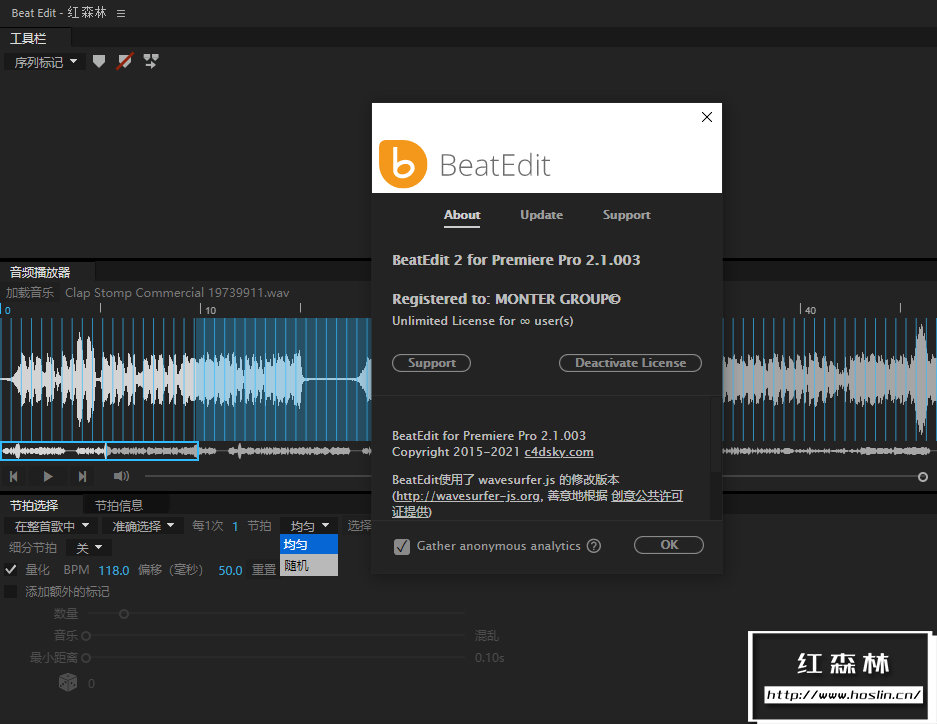This screenshot has height=724, width=937.
Task: Click the Deactivate License button
Action: [630, 363]
